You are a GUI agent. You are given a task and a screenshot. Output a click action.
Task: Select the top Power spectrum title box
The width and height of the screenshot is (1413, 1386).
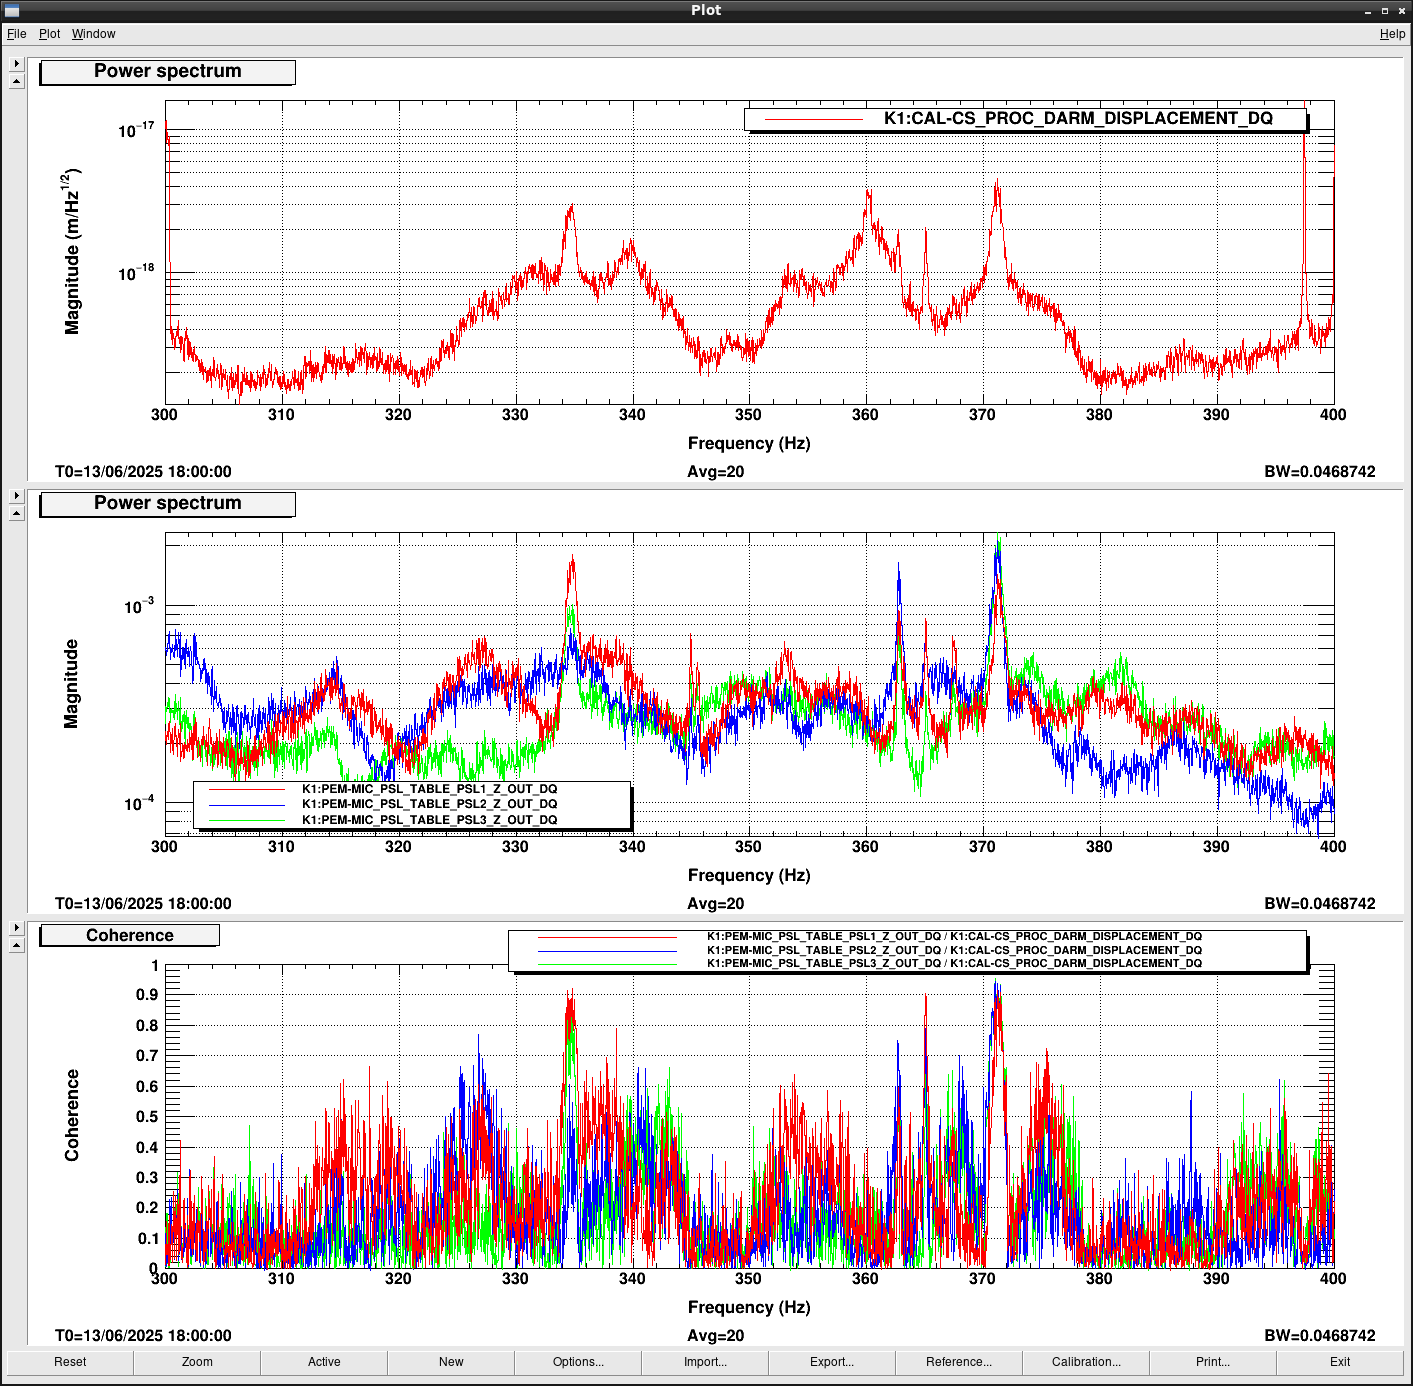(167, 72)
